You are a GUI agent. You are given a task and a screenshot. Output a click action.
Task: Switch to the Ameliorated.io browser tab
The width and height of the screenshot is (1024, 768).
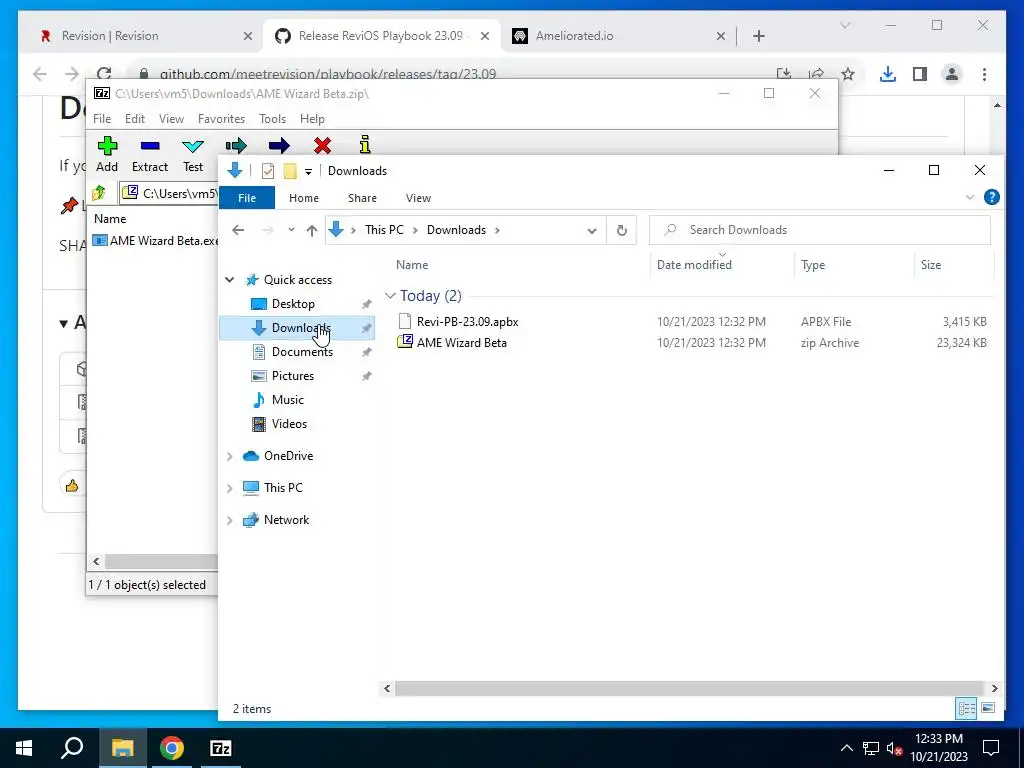tap(618, 36)
